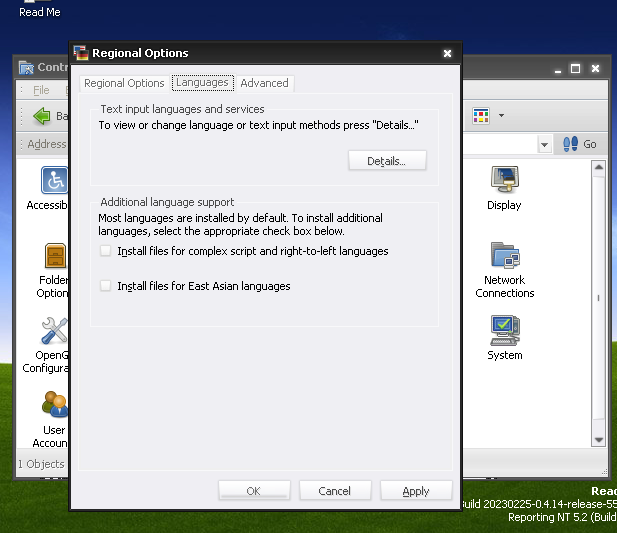This screenshot has width=617, height=533.
Task: Open the User Accounts icon
Action: click(x=55, y=404)
